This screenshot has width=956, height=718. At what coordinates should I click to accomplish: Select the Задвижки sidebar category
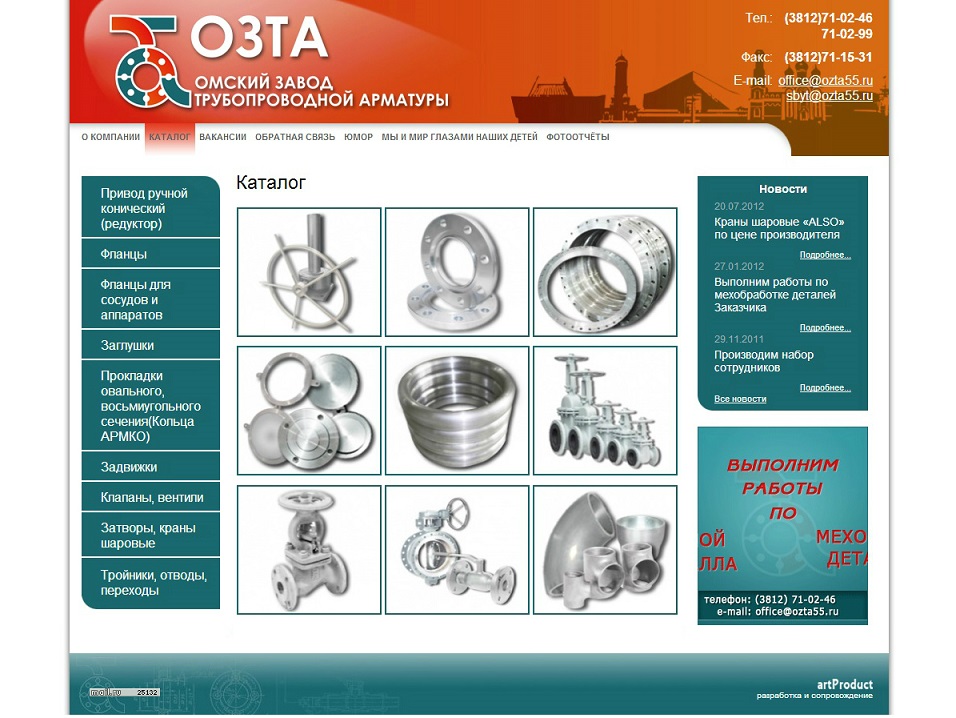coord(151,467)
